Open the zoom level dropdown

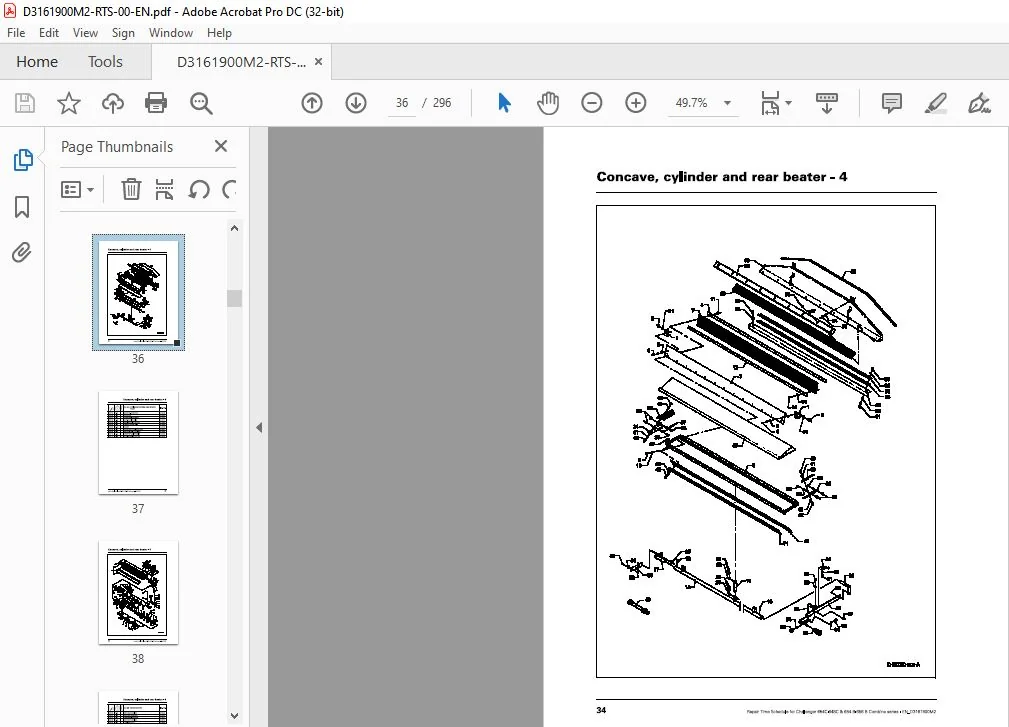tap(727, 103)
